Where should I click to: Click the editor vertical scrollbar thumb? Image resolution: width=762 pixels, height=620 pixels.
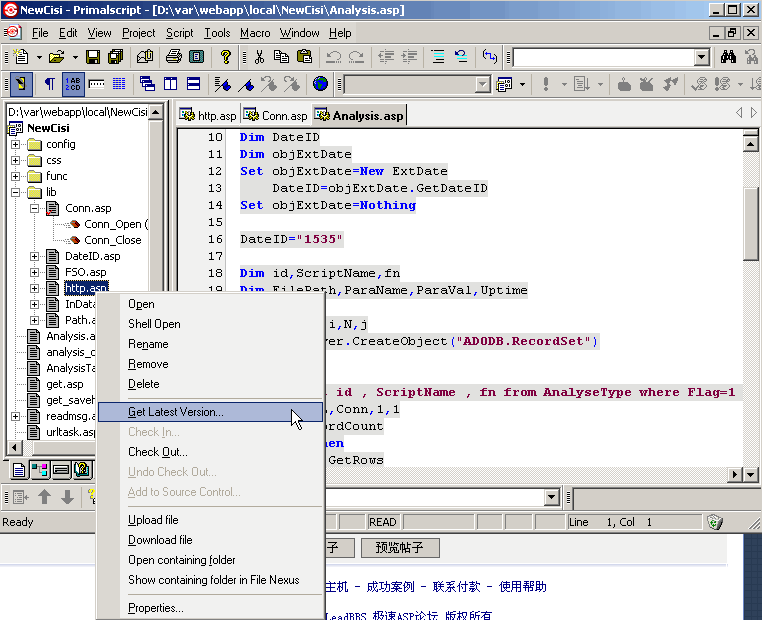750,224
